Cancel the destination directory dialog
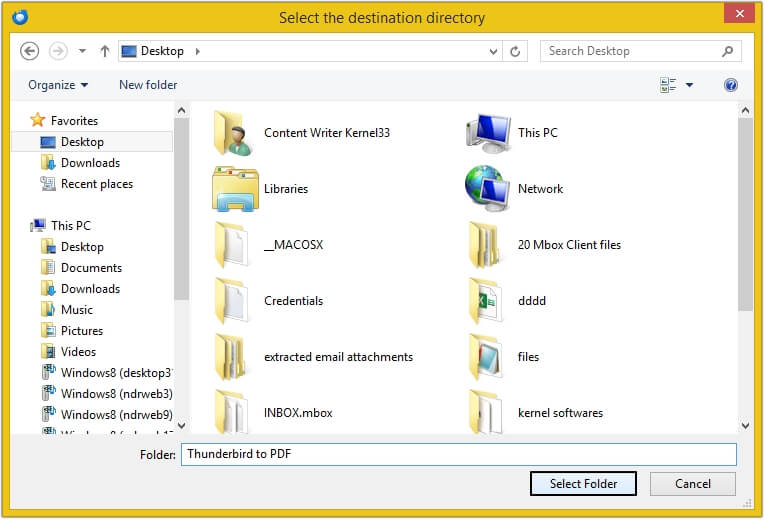 click(x=693, y=483)
